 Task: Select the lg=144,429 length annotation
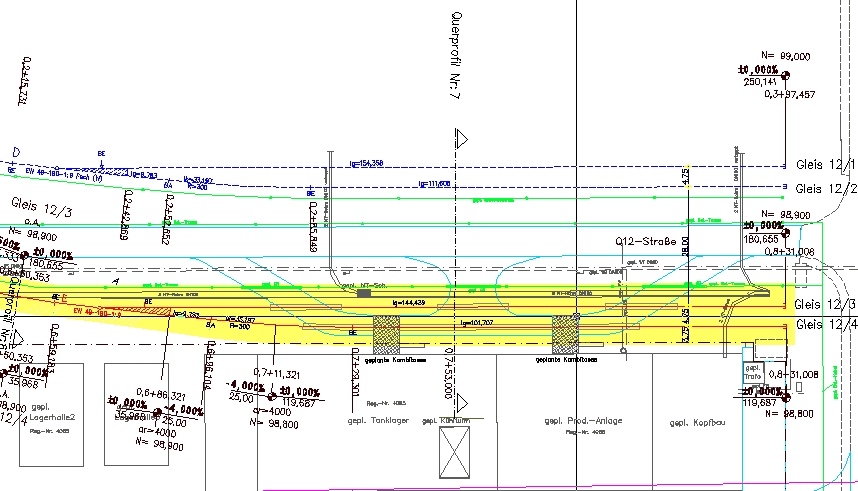click(x=406, y=302)
